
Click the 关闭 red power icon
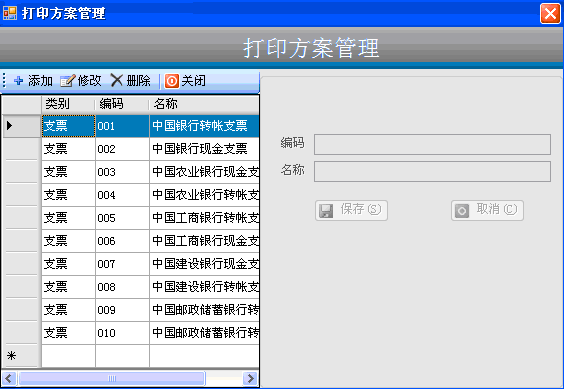172,81
